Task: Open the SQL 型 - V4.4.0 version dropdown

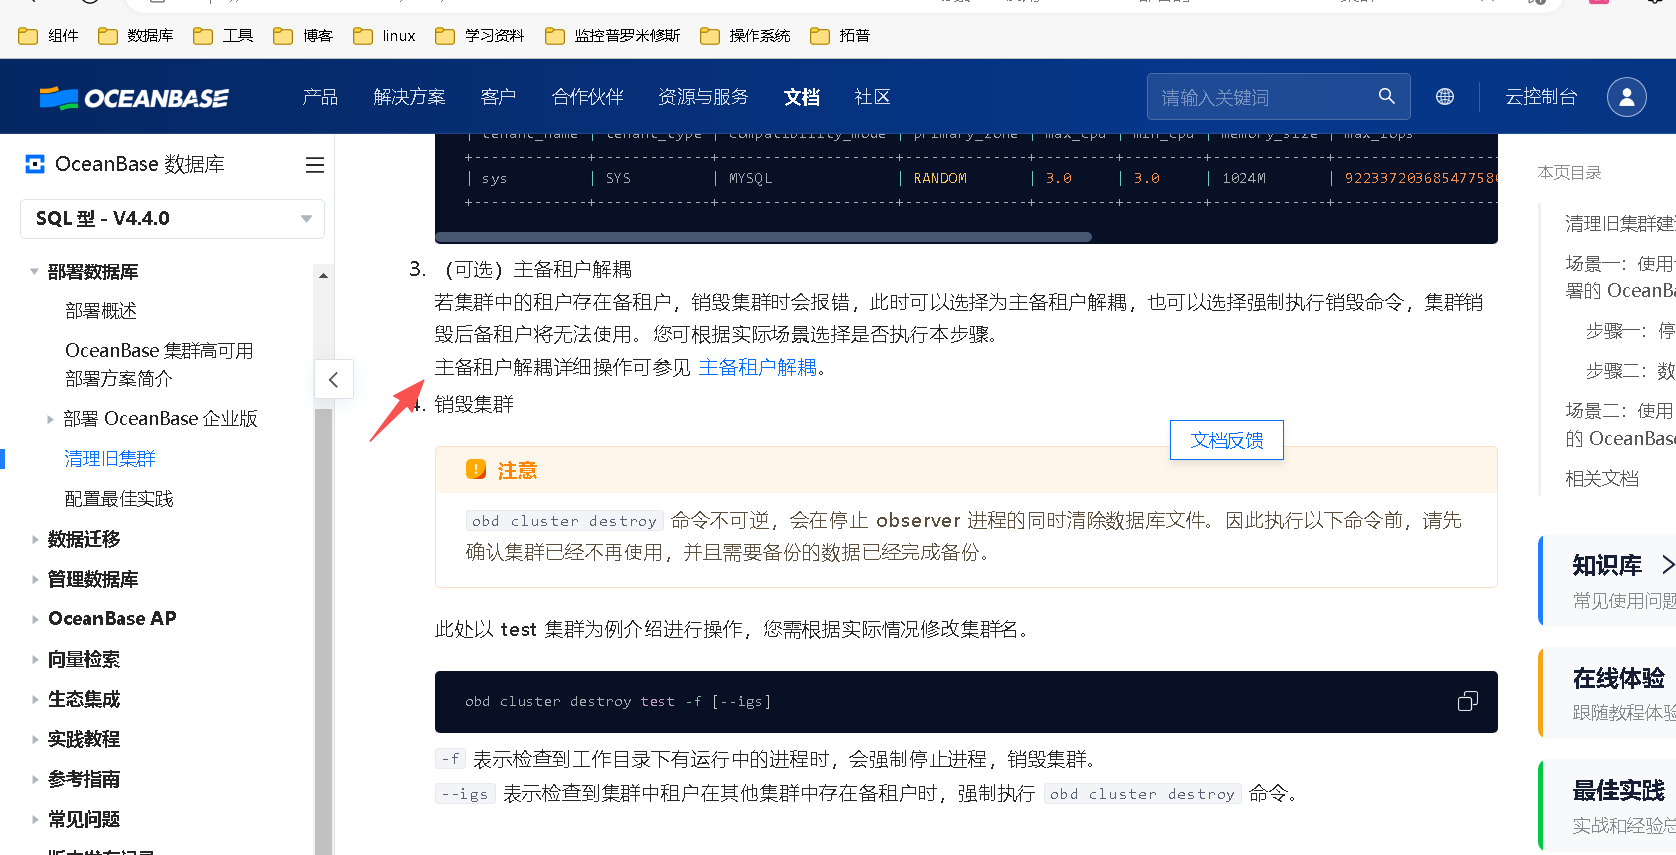Action: point(172,219)
